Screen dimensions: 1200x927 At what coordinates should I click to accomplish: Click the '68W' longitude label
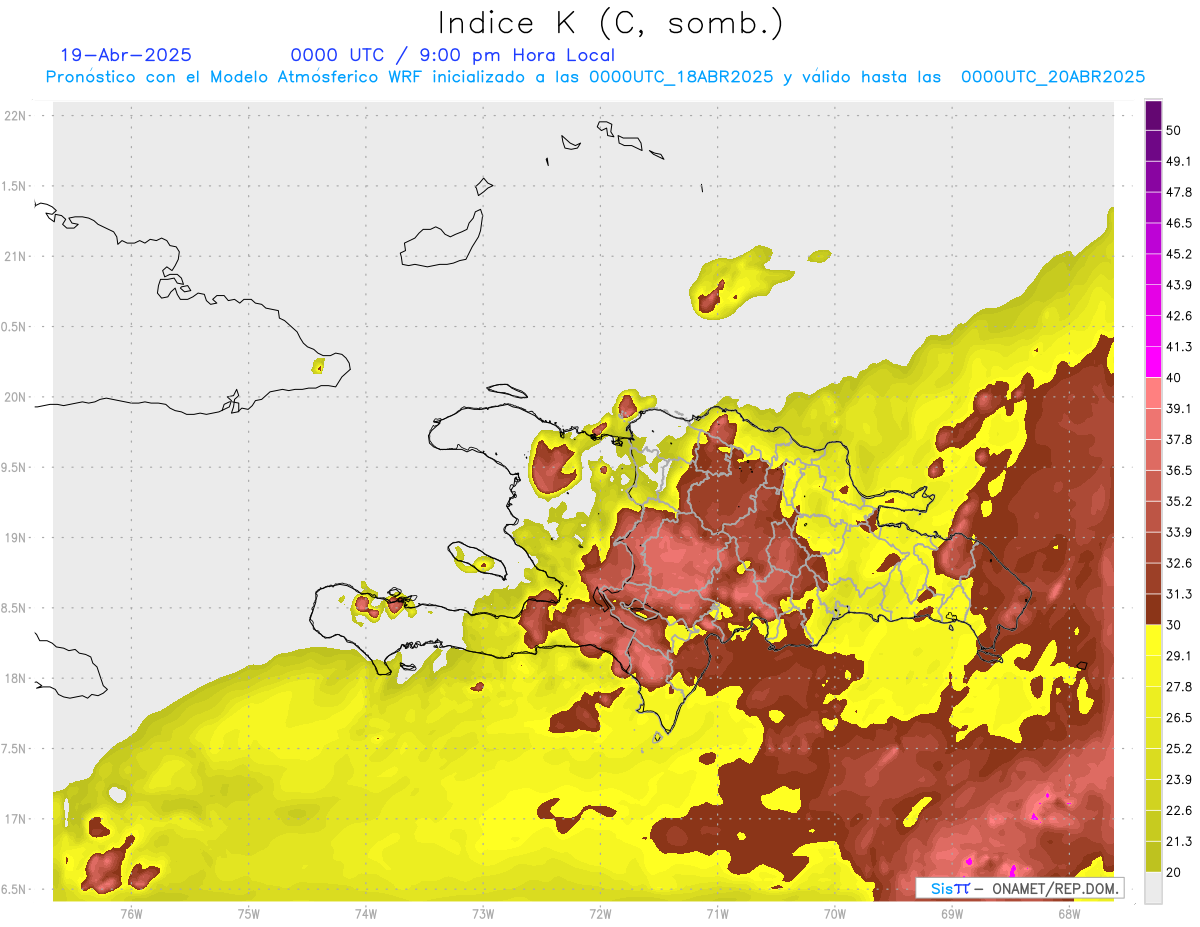coord(1069,913)
